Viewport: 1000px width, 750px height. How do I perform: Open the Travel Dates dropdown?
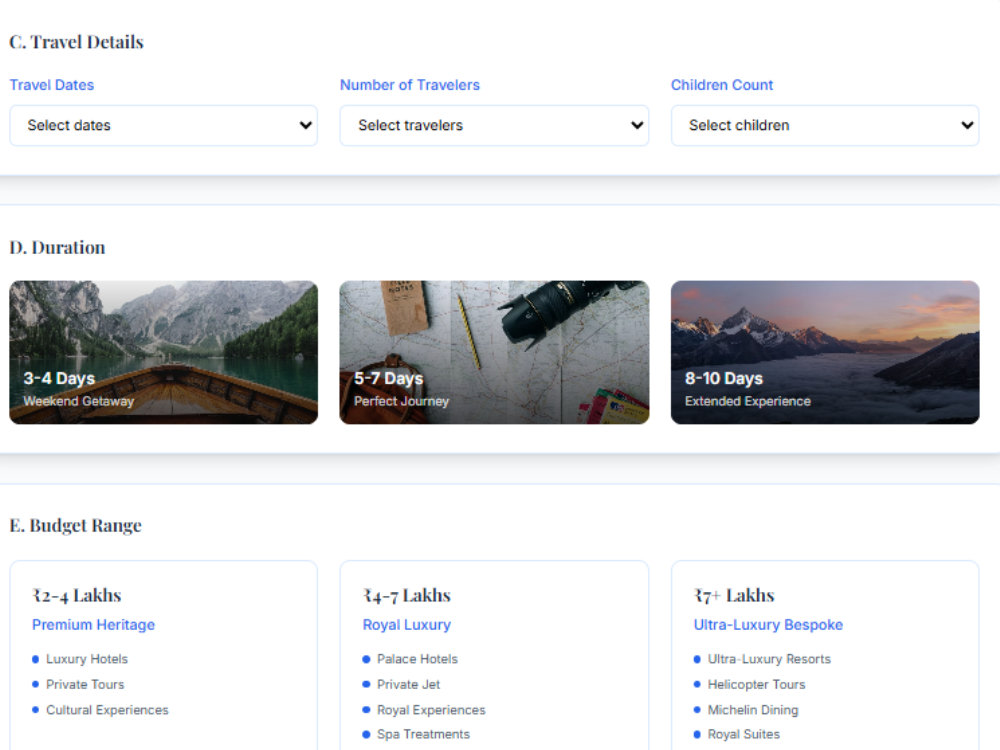point(163,126)
